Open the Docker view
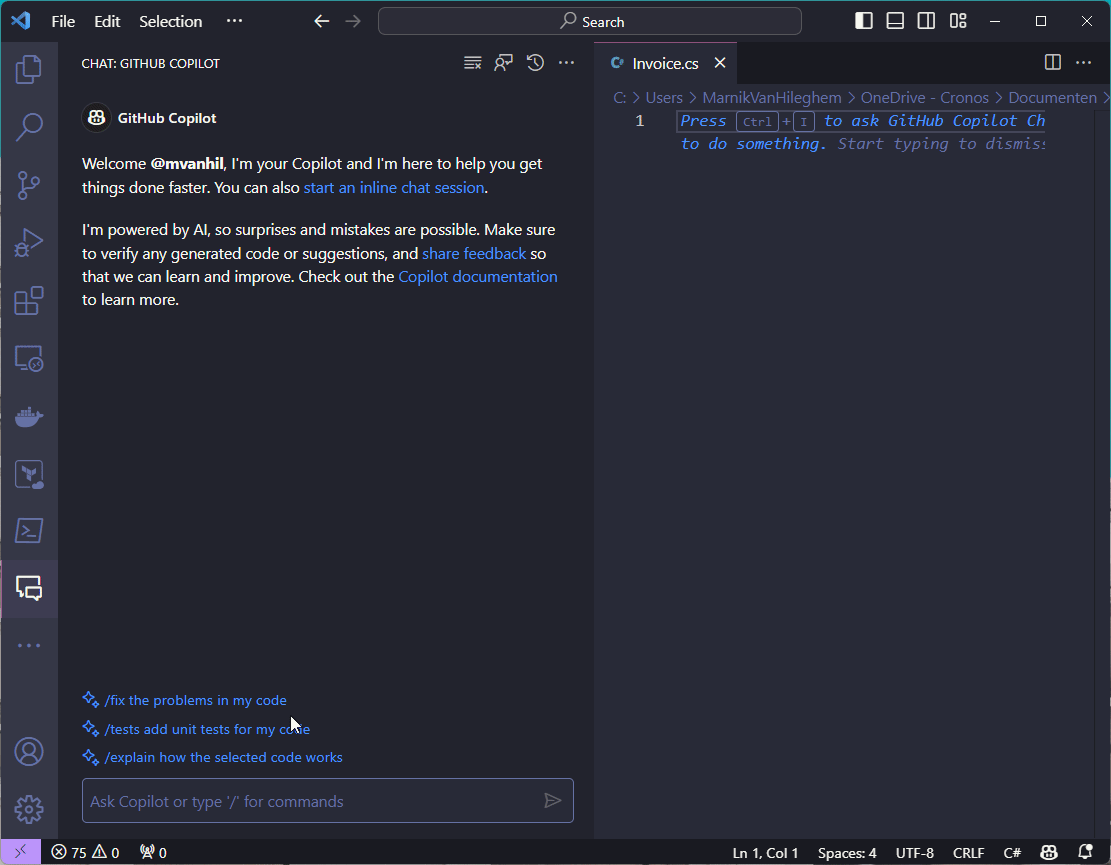The width and height of the screenshot is (1111, 865). [29, 417]
